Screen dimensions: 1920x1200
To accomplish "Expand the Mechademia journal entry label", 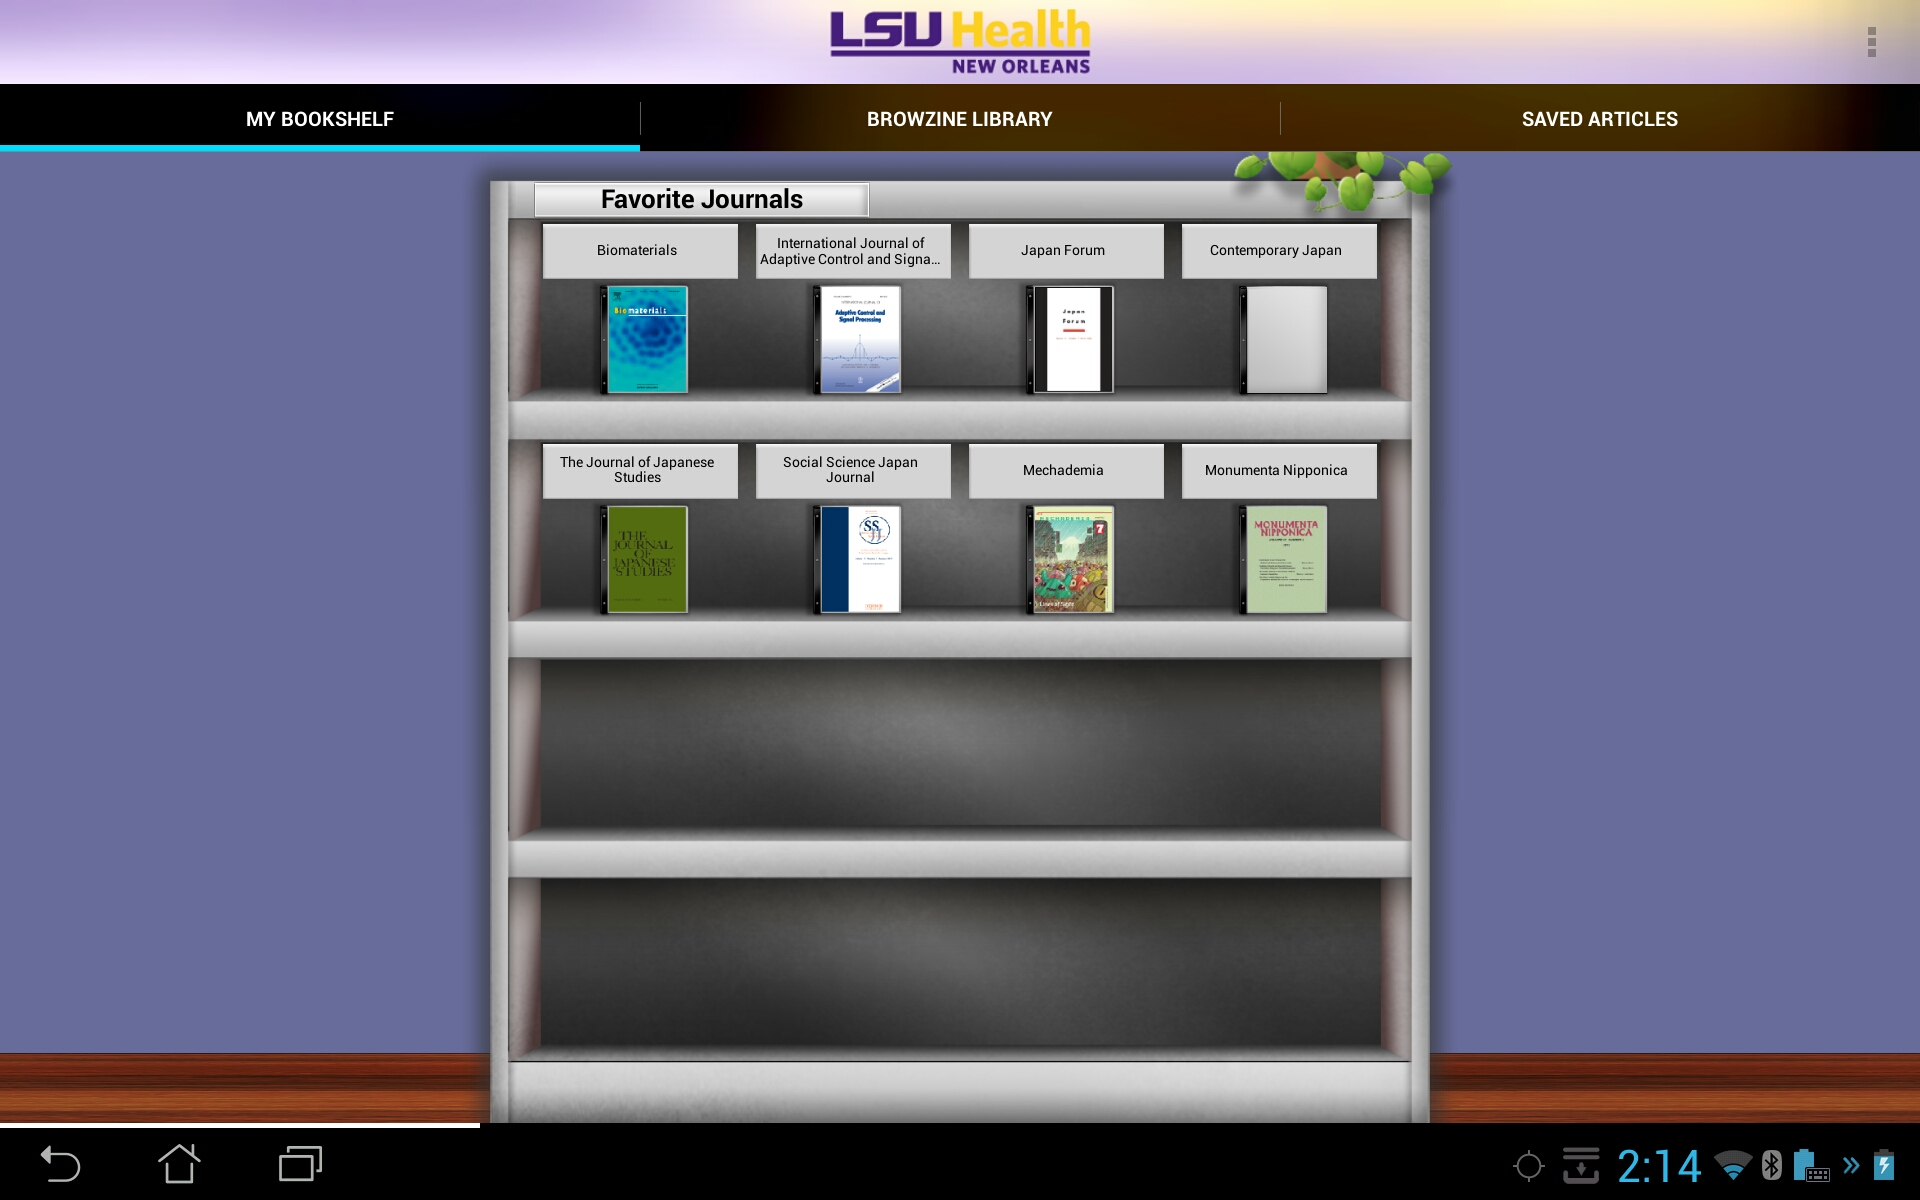I will 1062,470.
